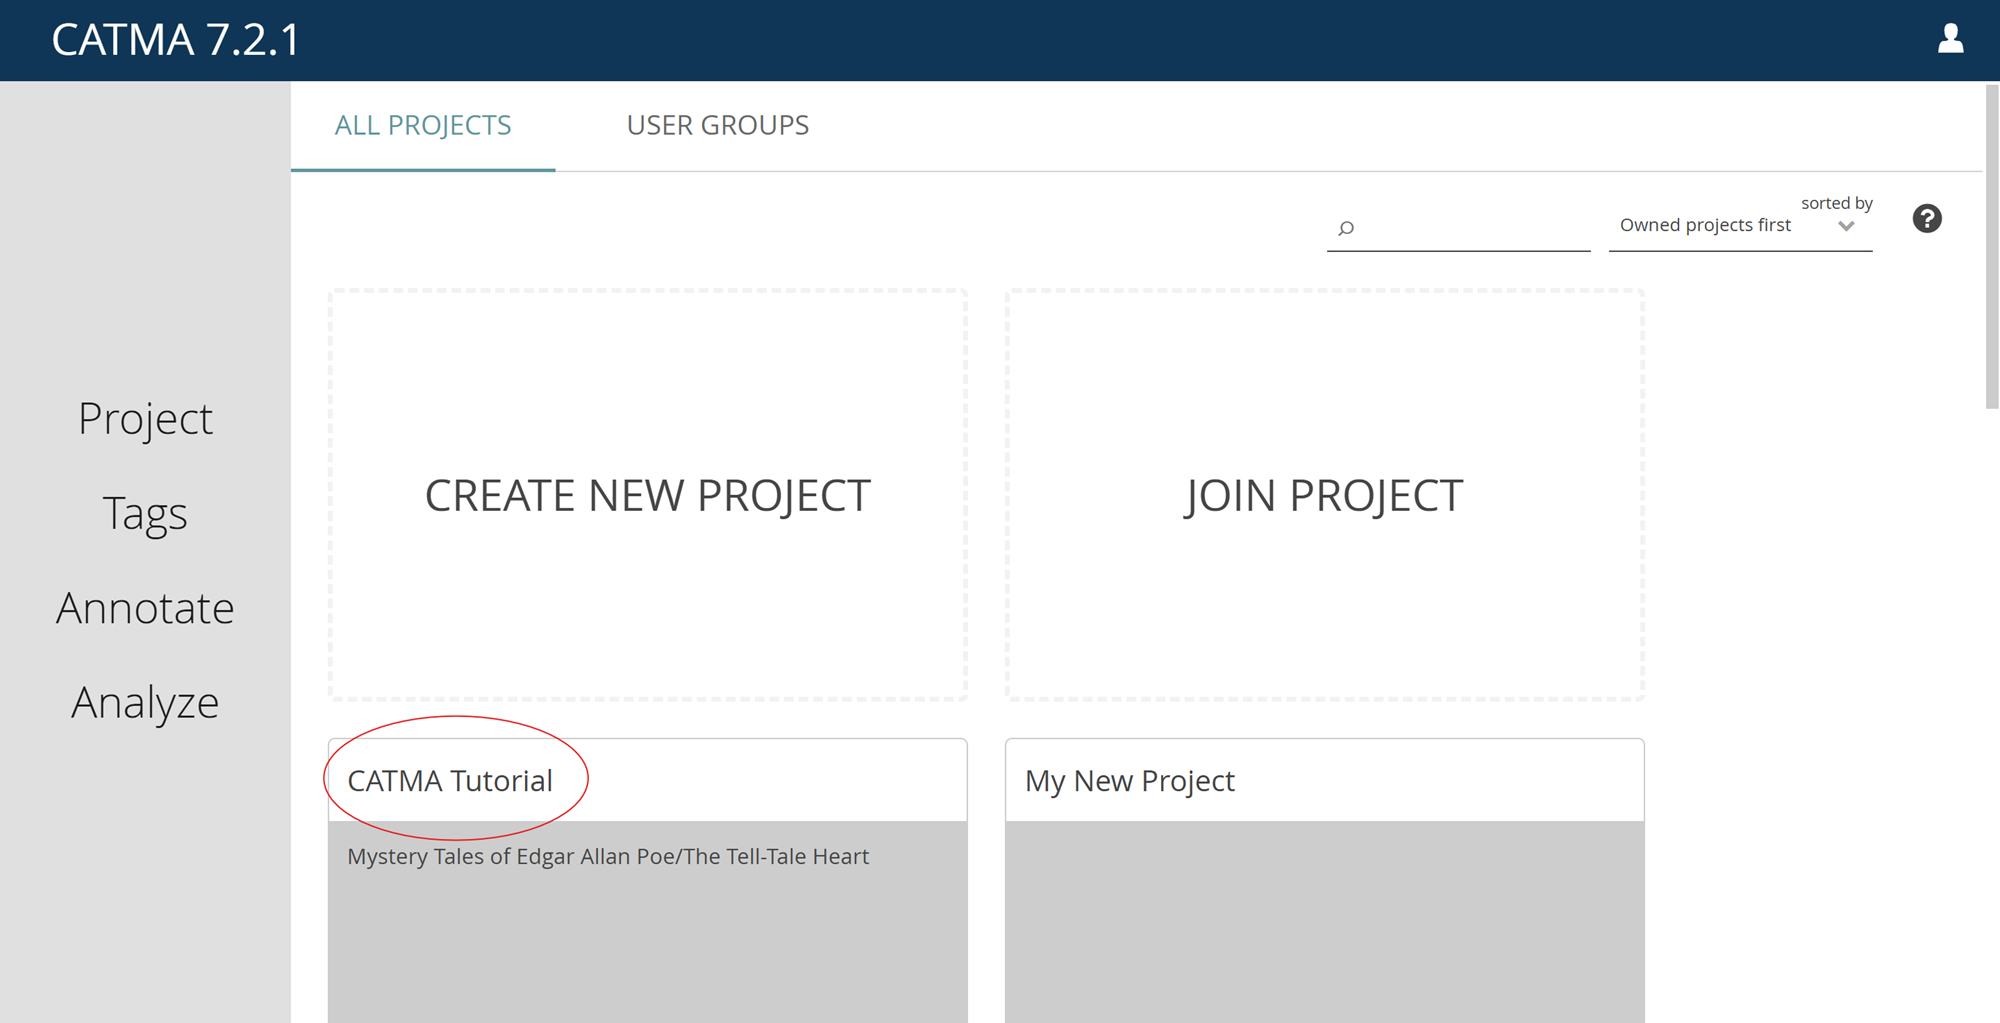This screenshot has width=2000, height=1023.
Task: Click the search magnifier icon
Action: 1346,228
